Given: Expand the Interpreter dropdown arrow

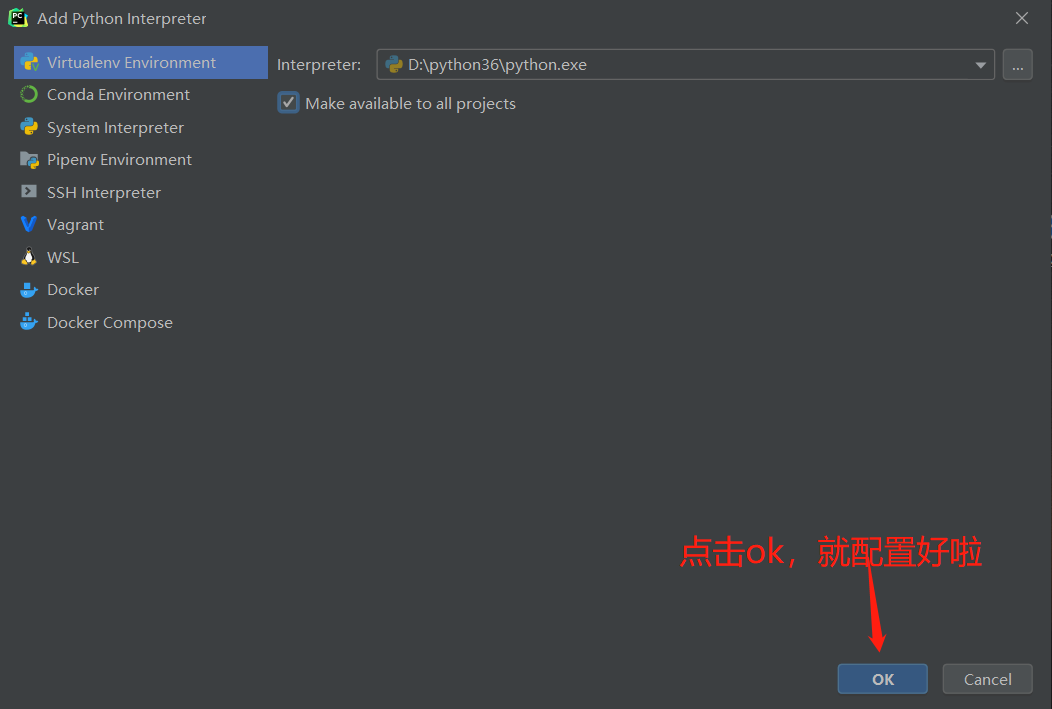Looking at the screenshot, I should 980,65.
